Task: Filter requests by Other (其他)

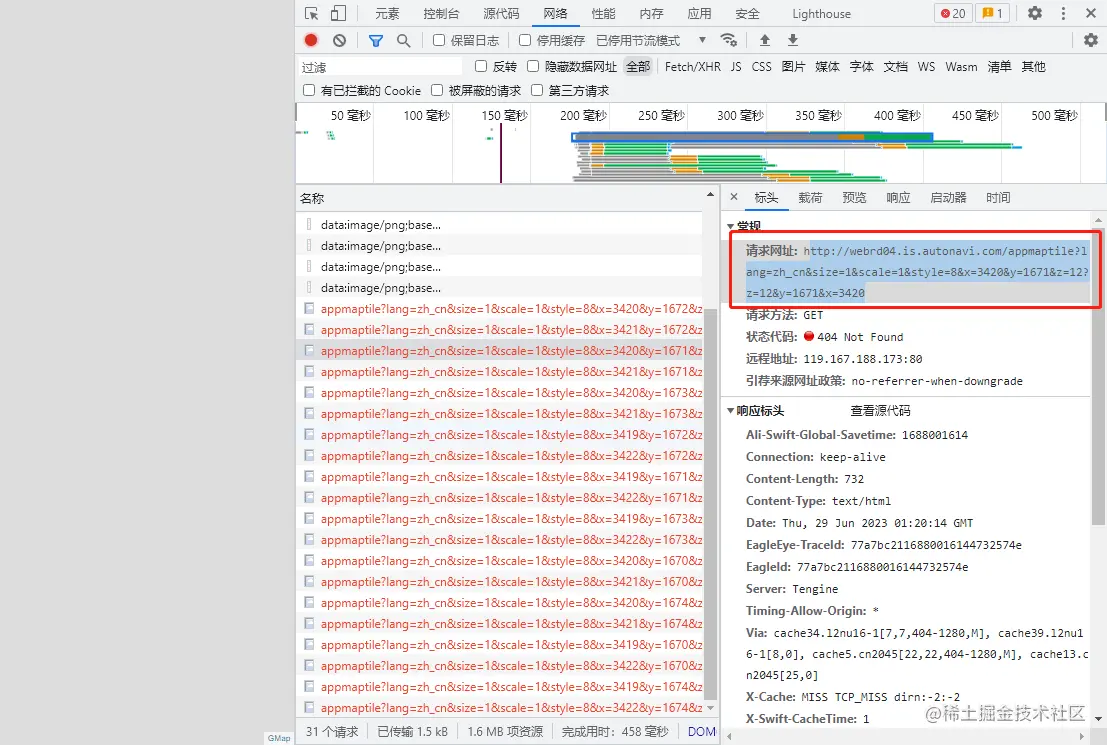Action: pos(1034,66)
